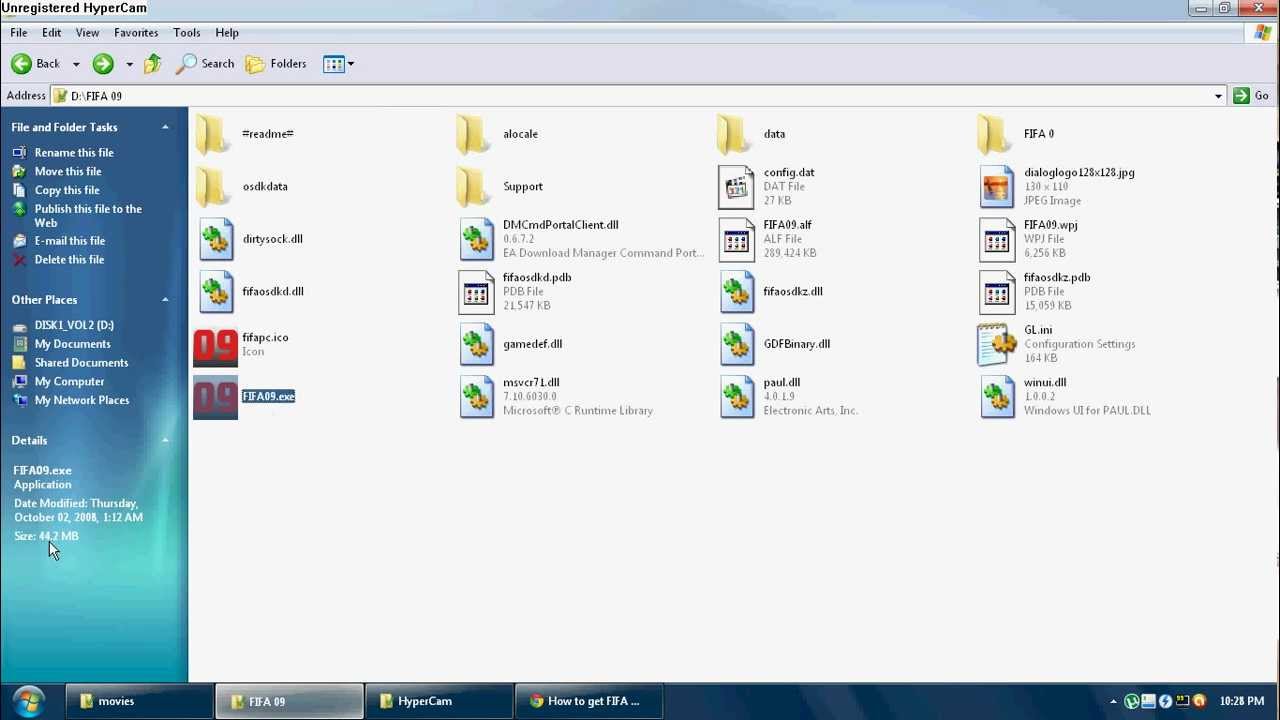Image resolution: width=1280 pixels, height=720 pixels.
Task: Open the Edit menu
Action: click(51, 33)
